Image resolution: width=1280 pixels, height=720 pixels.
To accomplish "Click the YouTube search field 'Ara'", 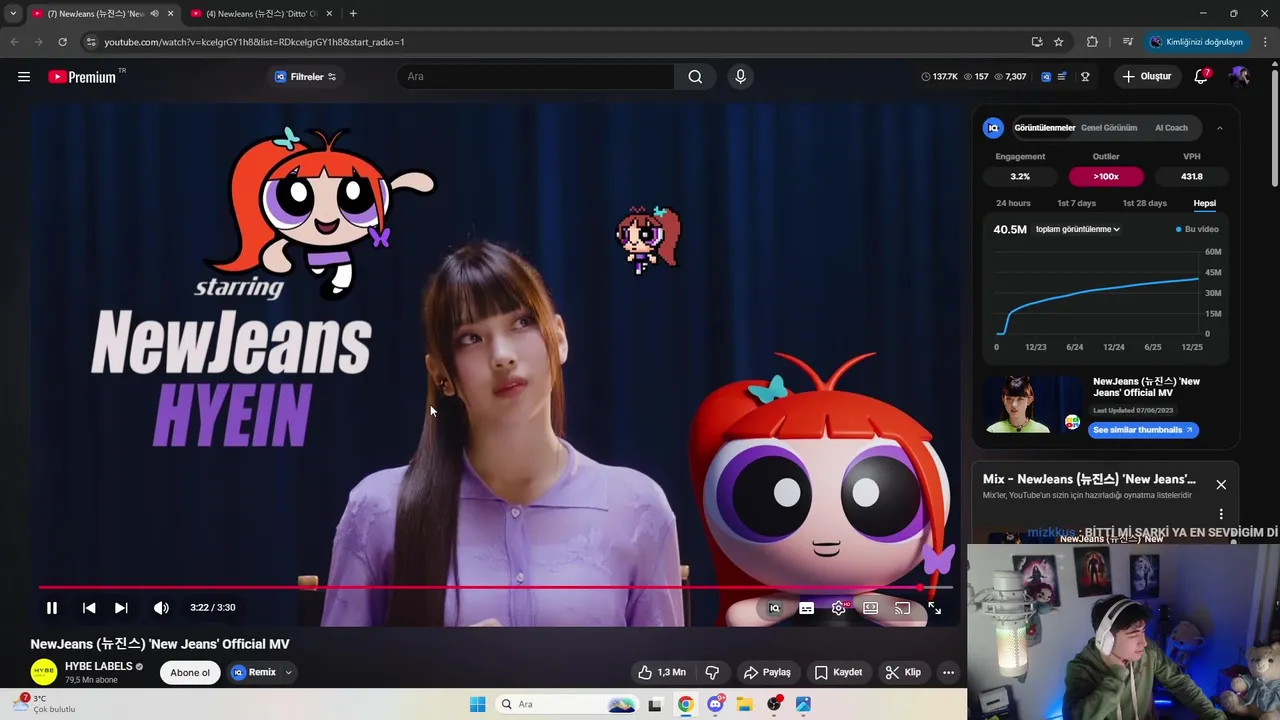I will coord(536,77).
